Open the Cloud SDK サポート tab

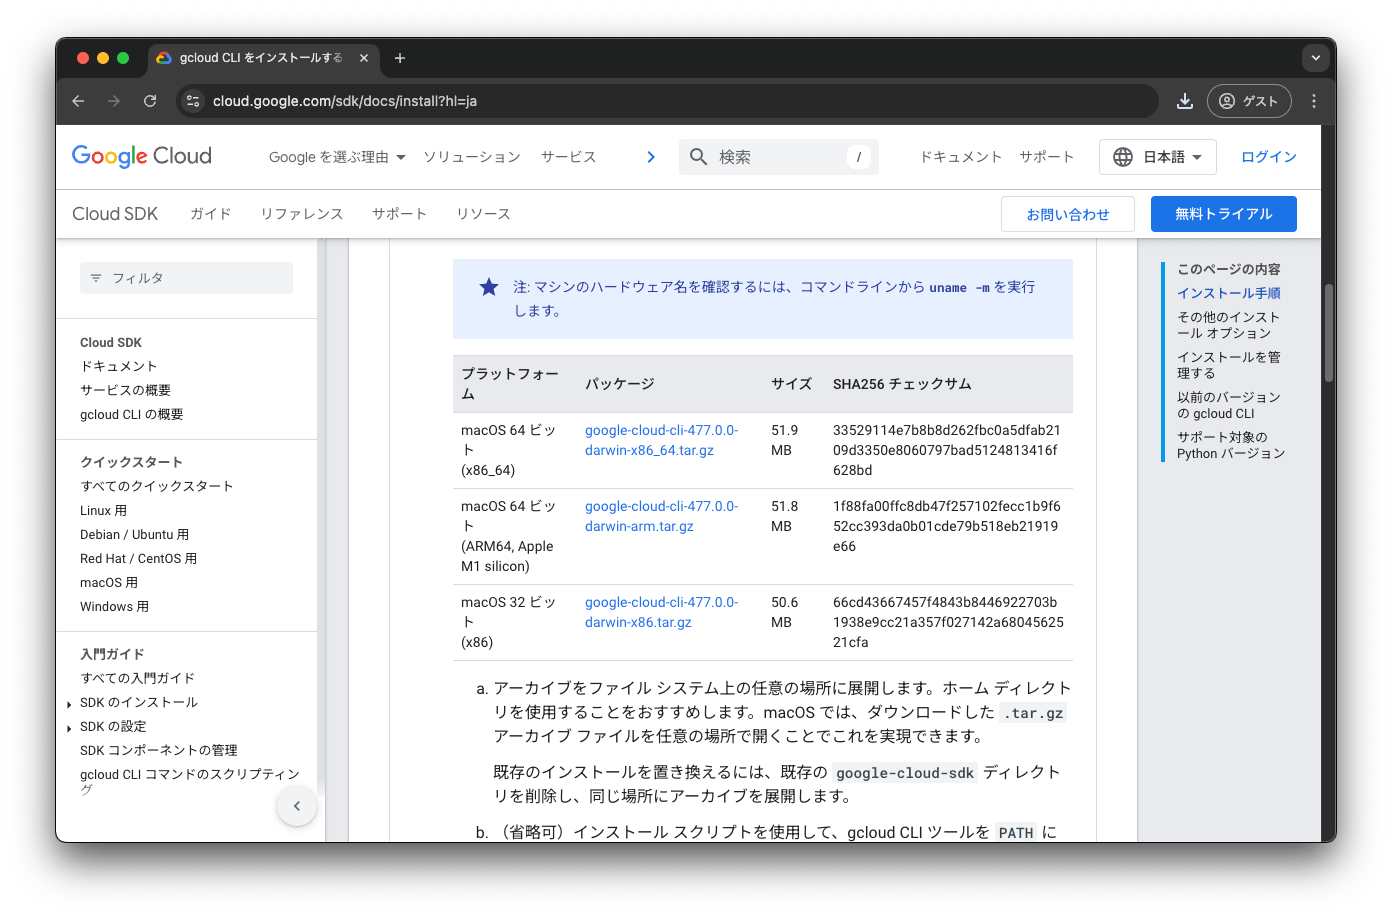click(x=400, y=214)
